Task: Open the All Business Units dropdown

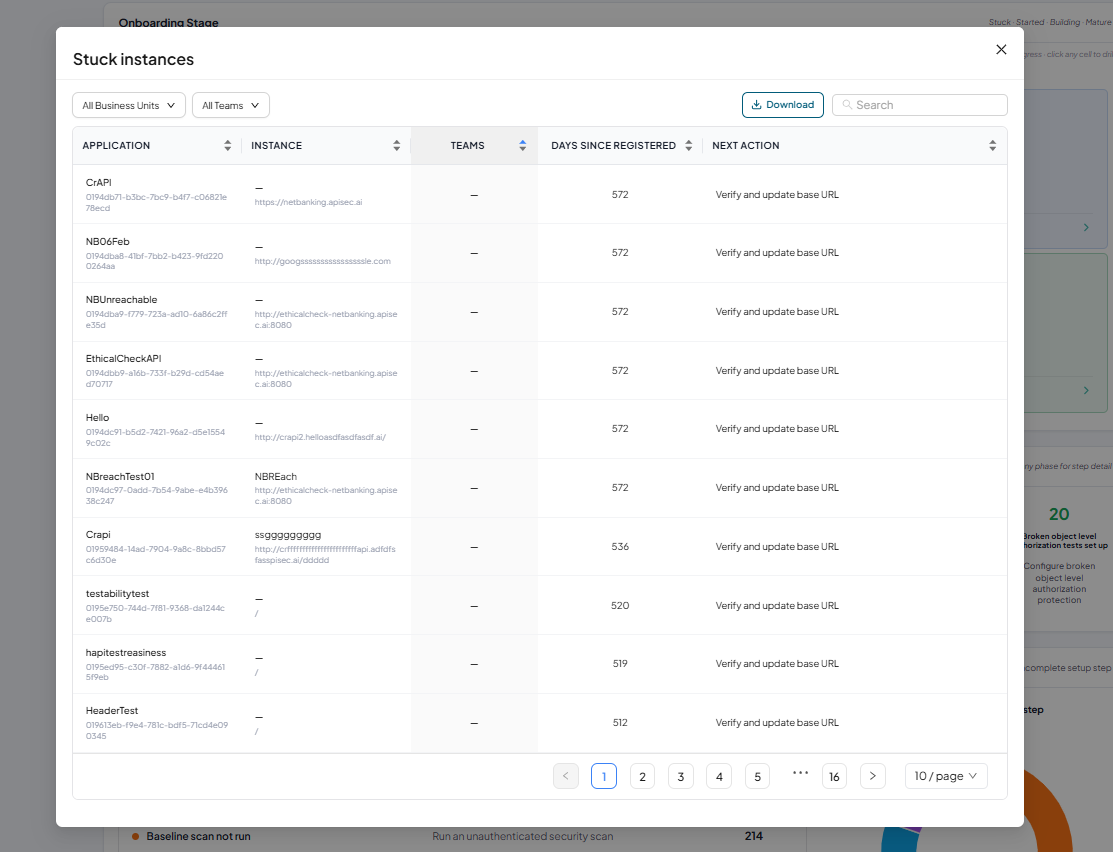Action: [x=128, y=105]
